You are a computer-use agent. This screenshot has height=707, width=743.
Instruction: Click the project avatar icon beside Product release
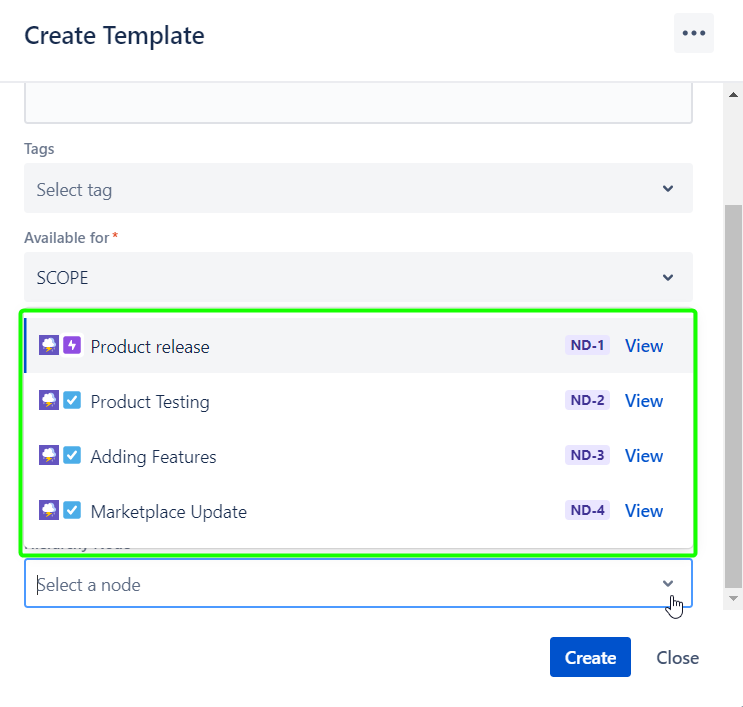point(48,346)
